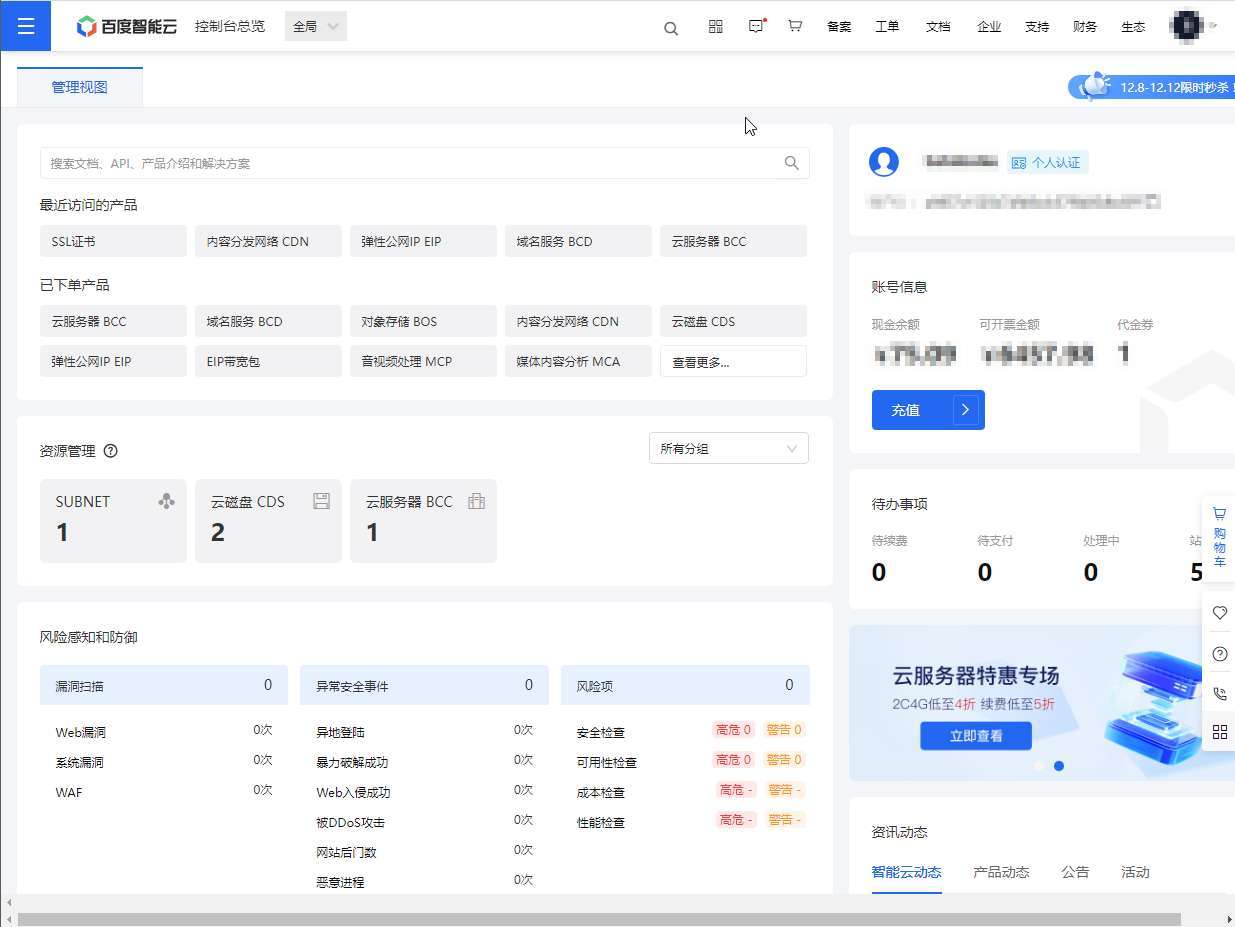The image size is (1235, 927).
Task: Switch to the 产品动态 news tab
Action: 1001,872
